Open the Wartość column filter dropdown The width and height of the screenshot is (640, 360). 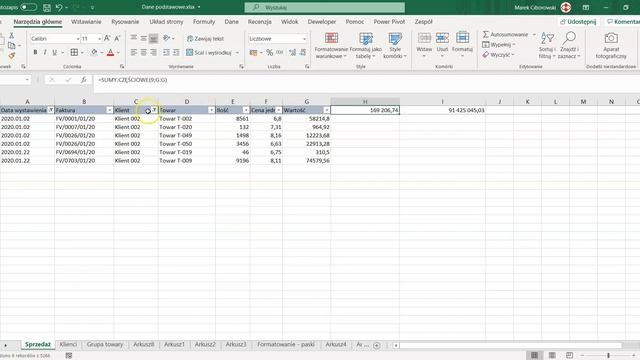click(x=327, y=110)
